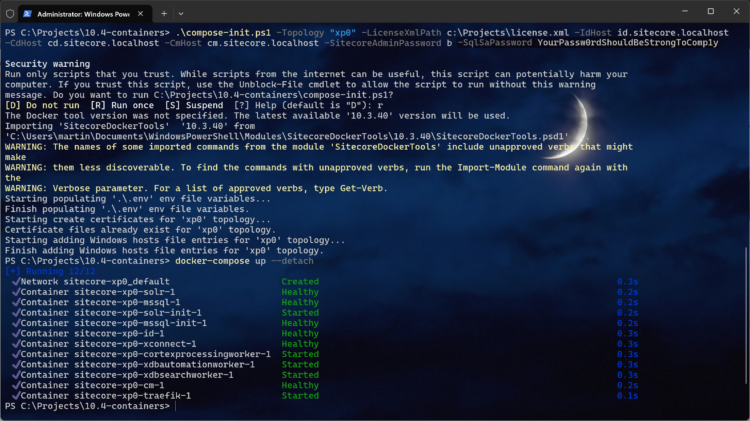Click the docker-compose up --detach command
Screen dimensions: 750x421
(243, 260)
